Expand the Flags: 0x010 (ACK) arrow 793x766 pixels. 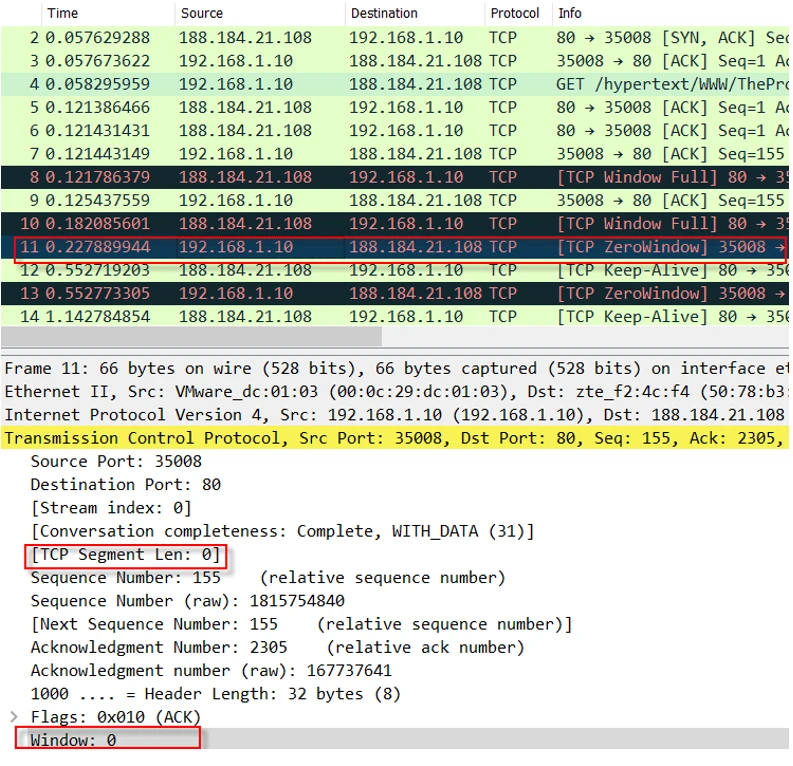14,717
